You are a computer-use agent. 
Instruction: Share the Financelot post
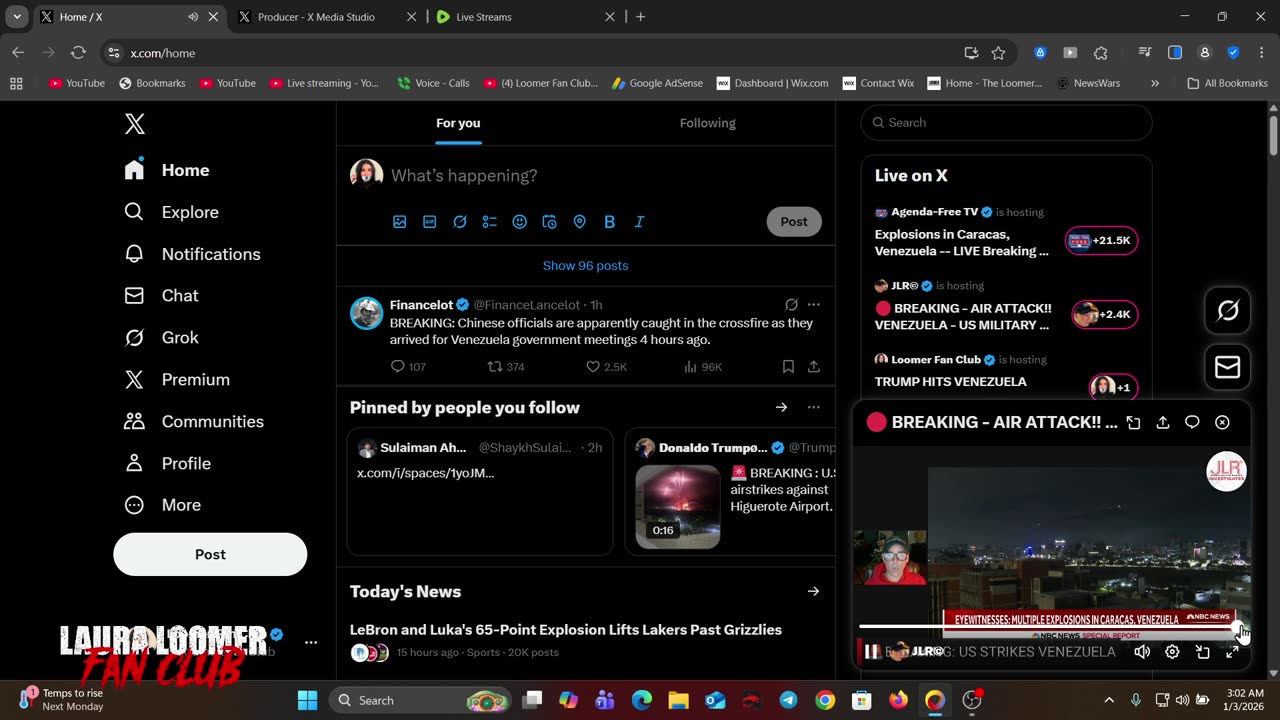pyautogui.click(x=814, y=367)
